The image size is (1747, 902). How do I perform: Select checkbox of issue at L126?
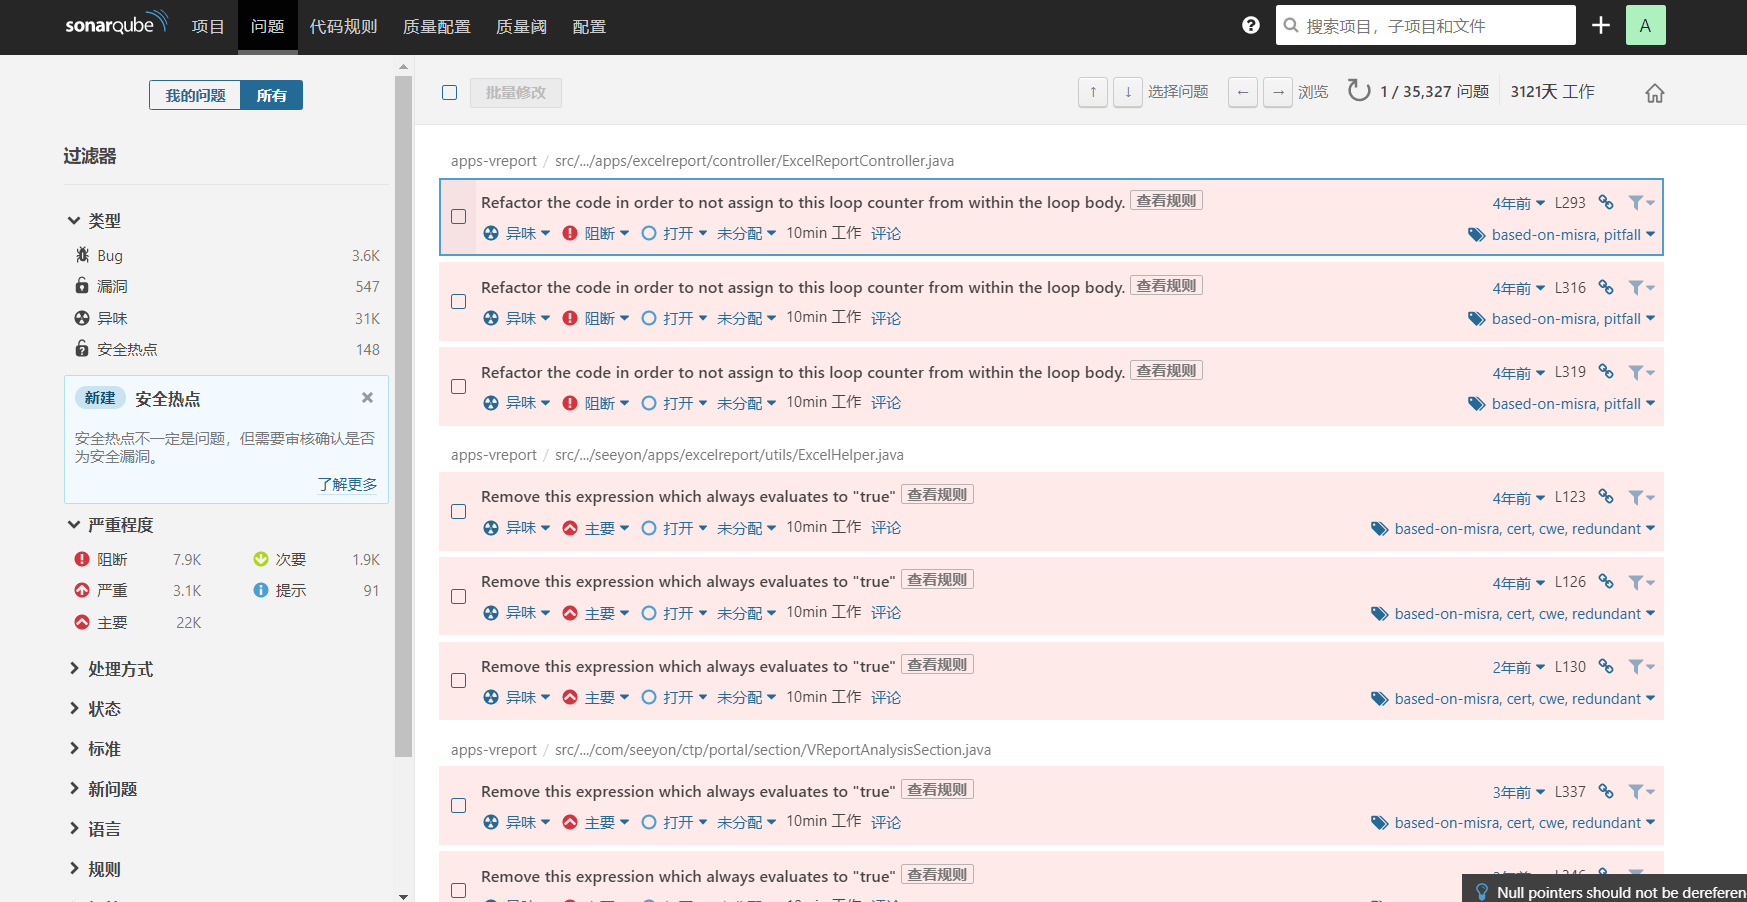[x=459, y=596]
